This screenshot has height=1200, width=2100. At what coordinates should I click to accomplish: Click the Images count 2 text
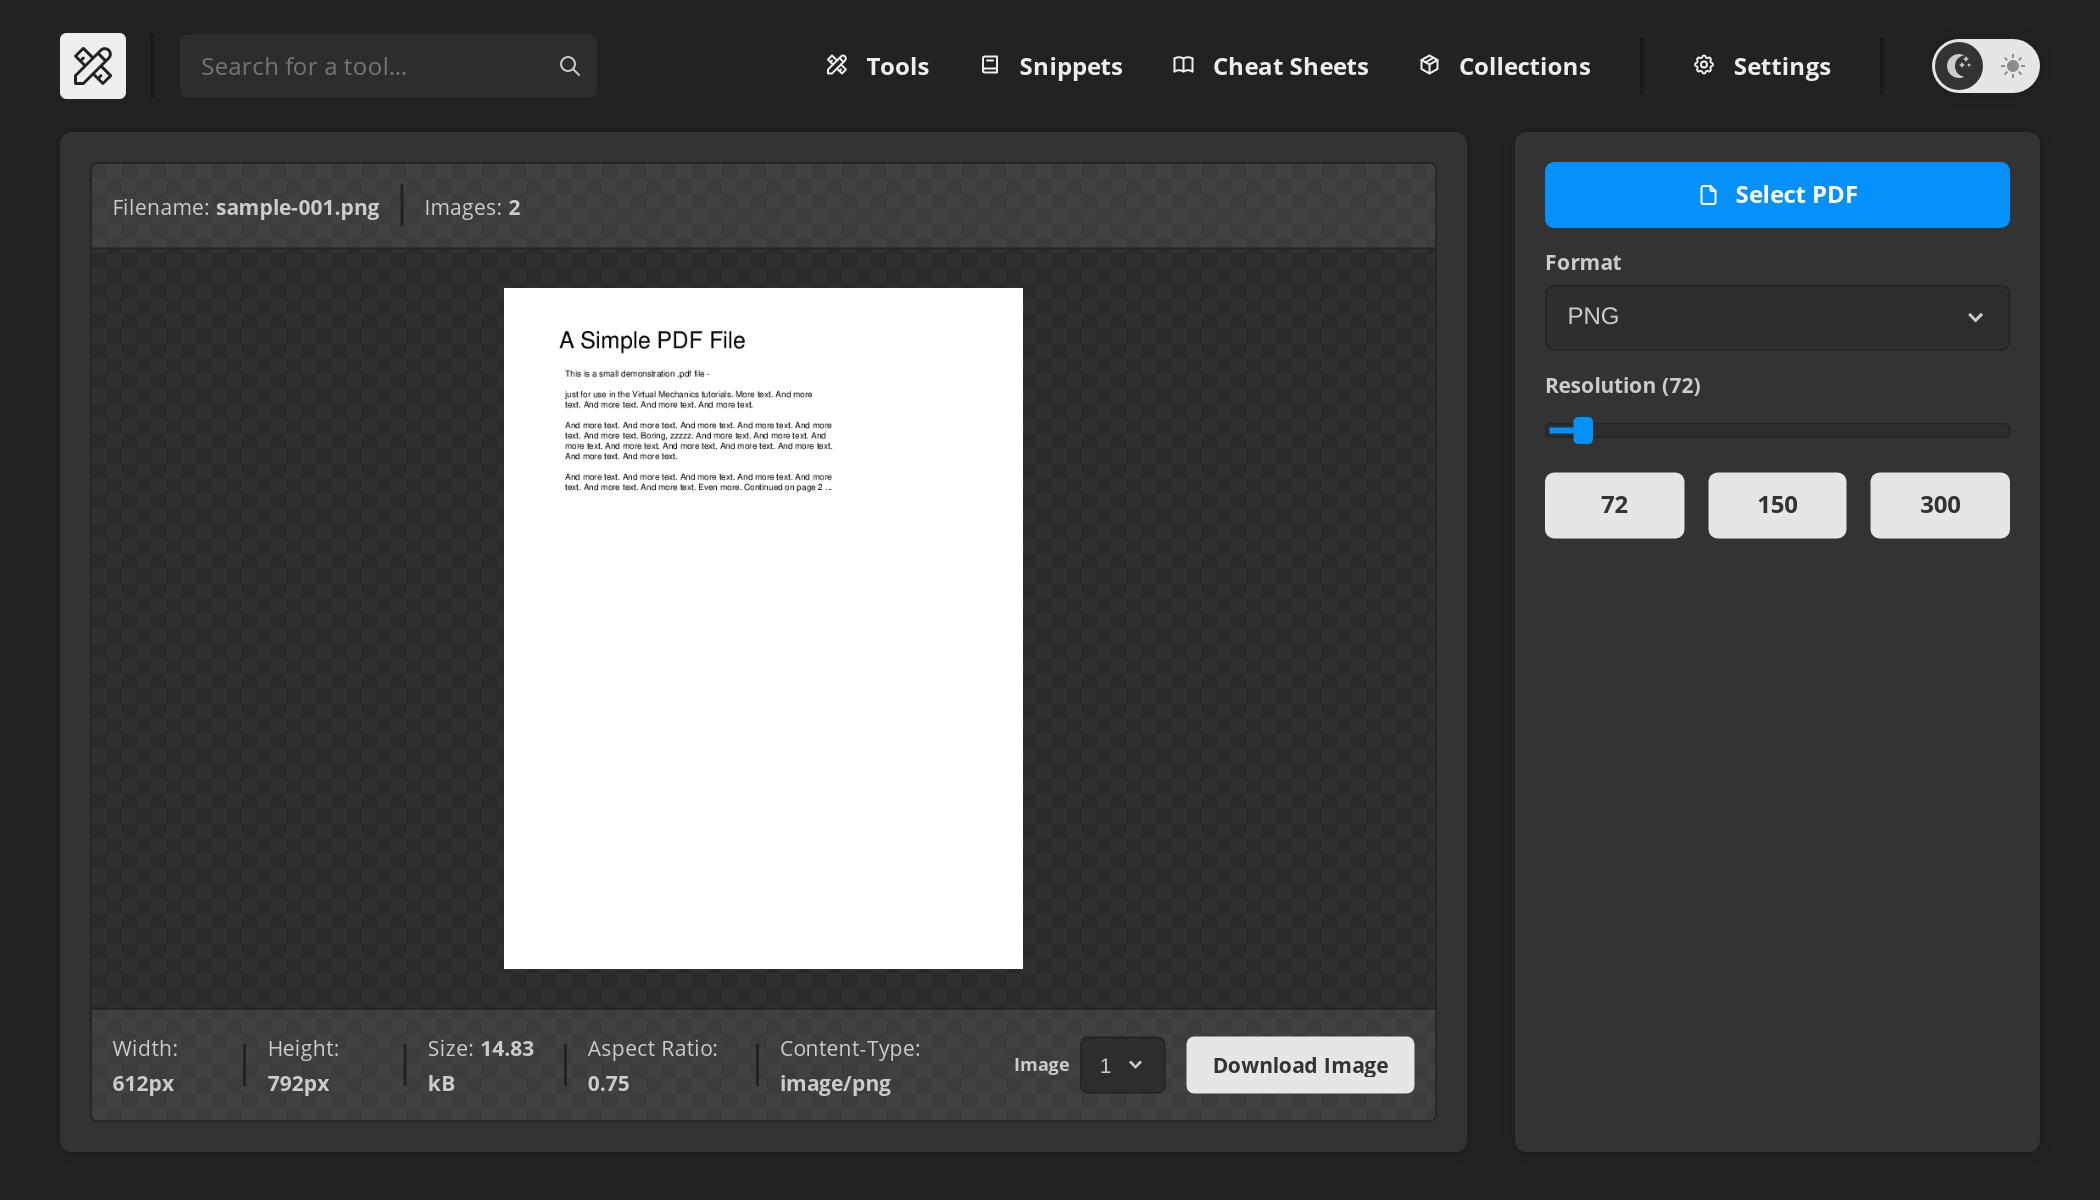click(x=472, y=207)
